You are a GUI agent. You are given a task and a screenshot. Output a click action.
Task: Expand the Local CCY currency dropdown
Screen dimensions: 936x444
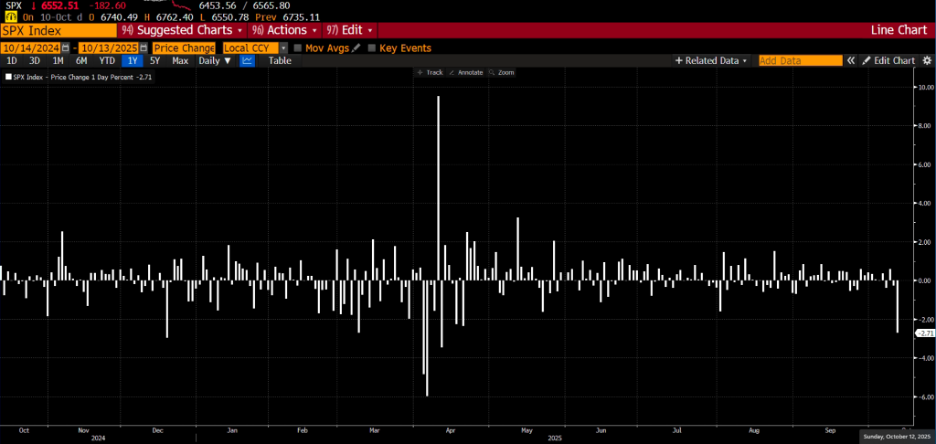pyautogui.click(x=283, y=47)
